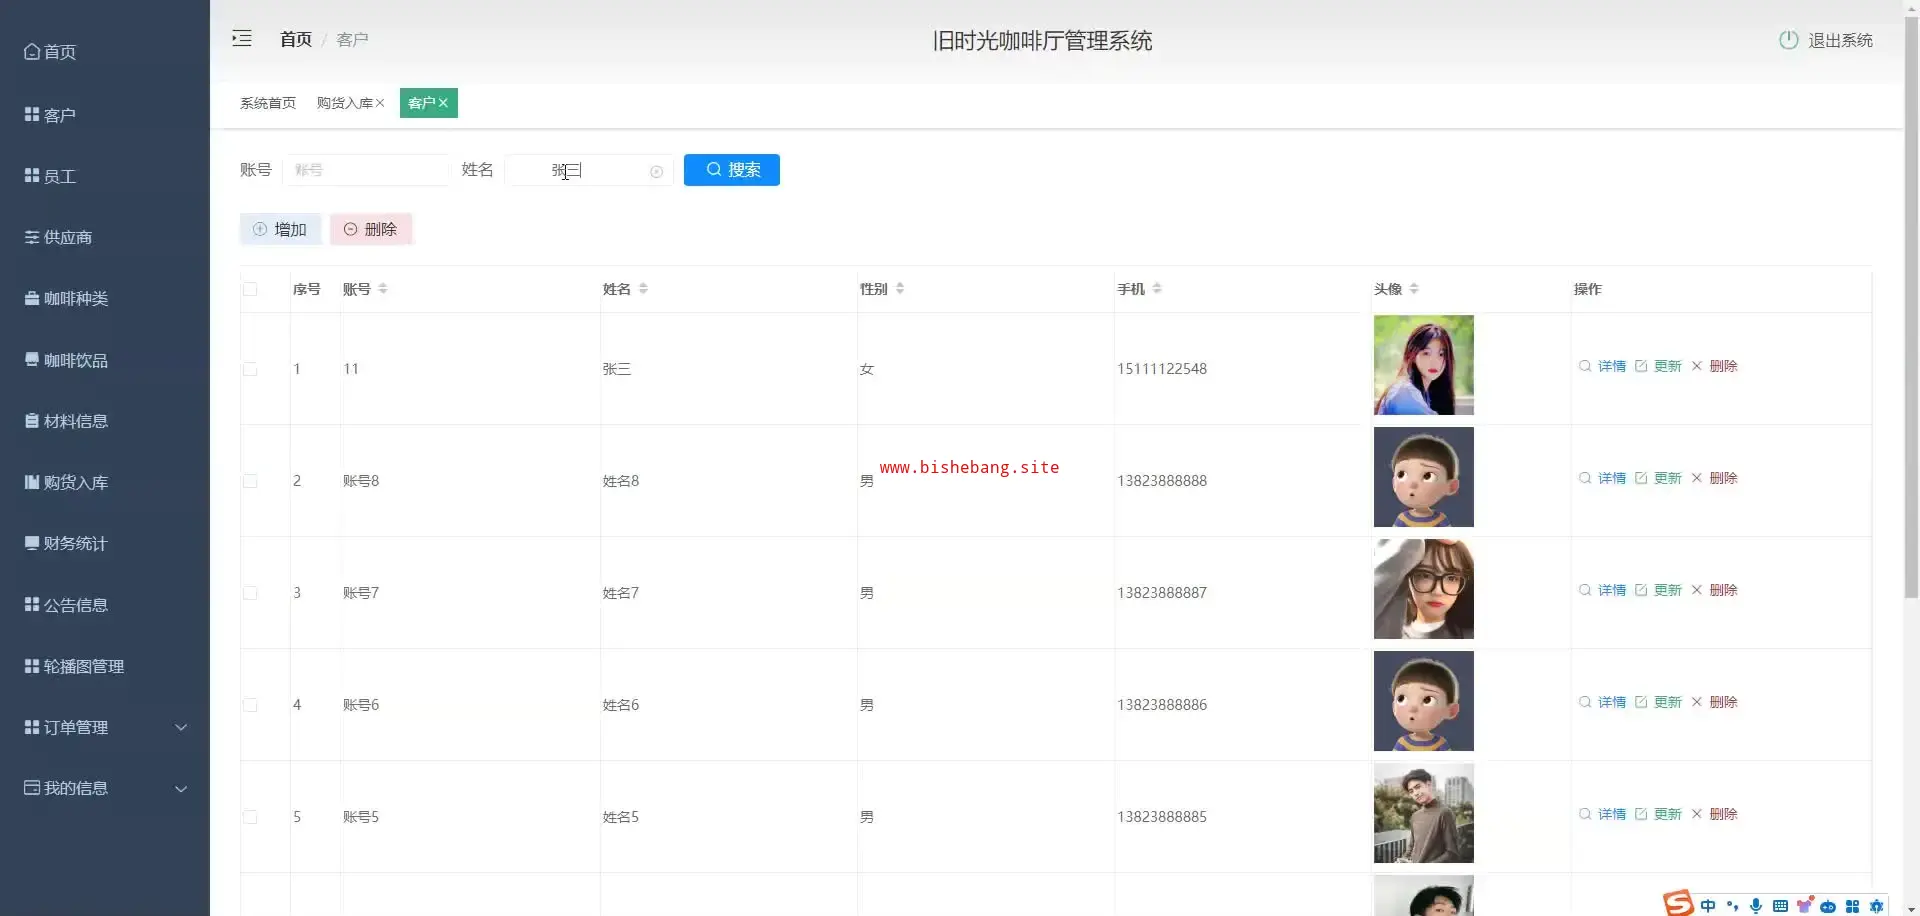Sort the table by the 手机 column
This screenshot has width=1920, height=916.
[x=1157, y=289]
